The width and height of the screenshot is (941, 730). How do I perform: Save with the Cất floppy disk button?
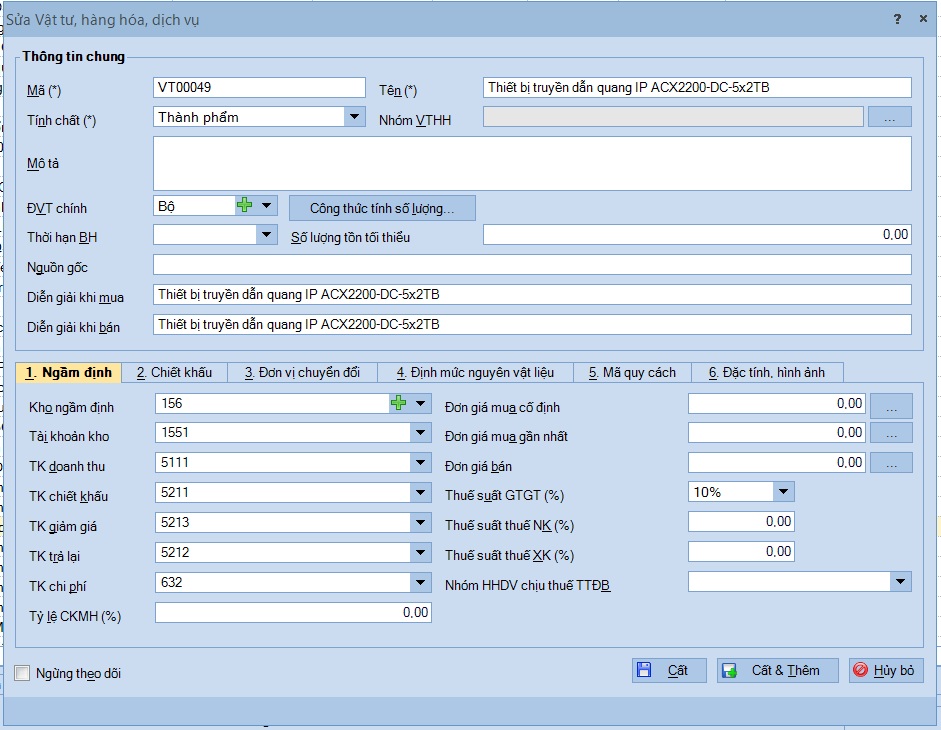669,670
